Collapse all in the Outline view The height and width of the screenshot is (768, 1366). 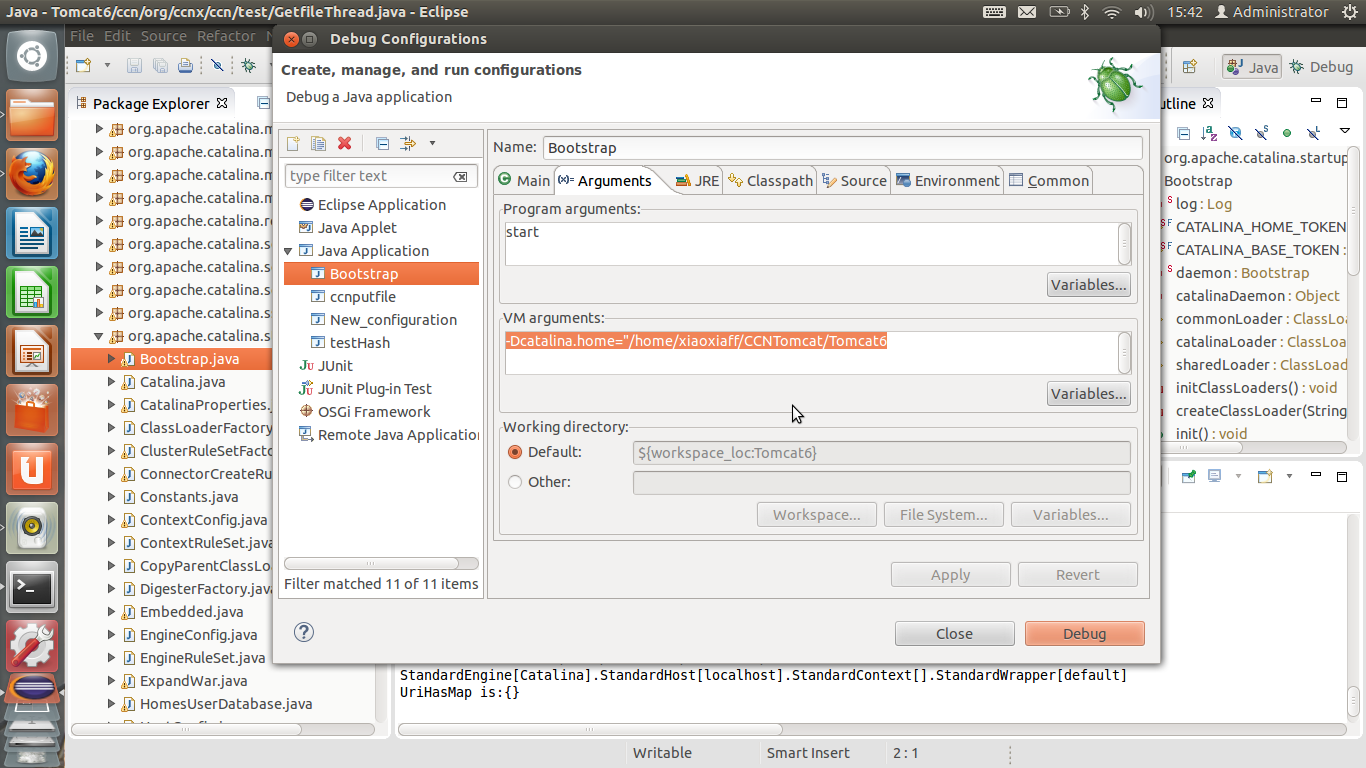(x=1183, y=133)
